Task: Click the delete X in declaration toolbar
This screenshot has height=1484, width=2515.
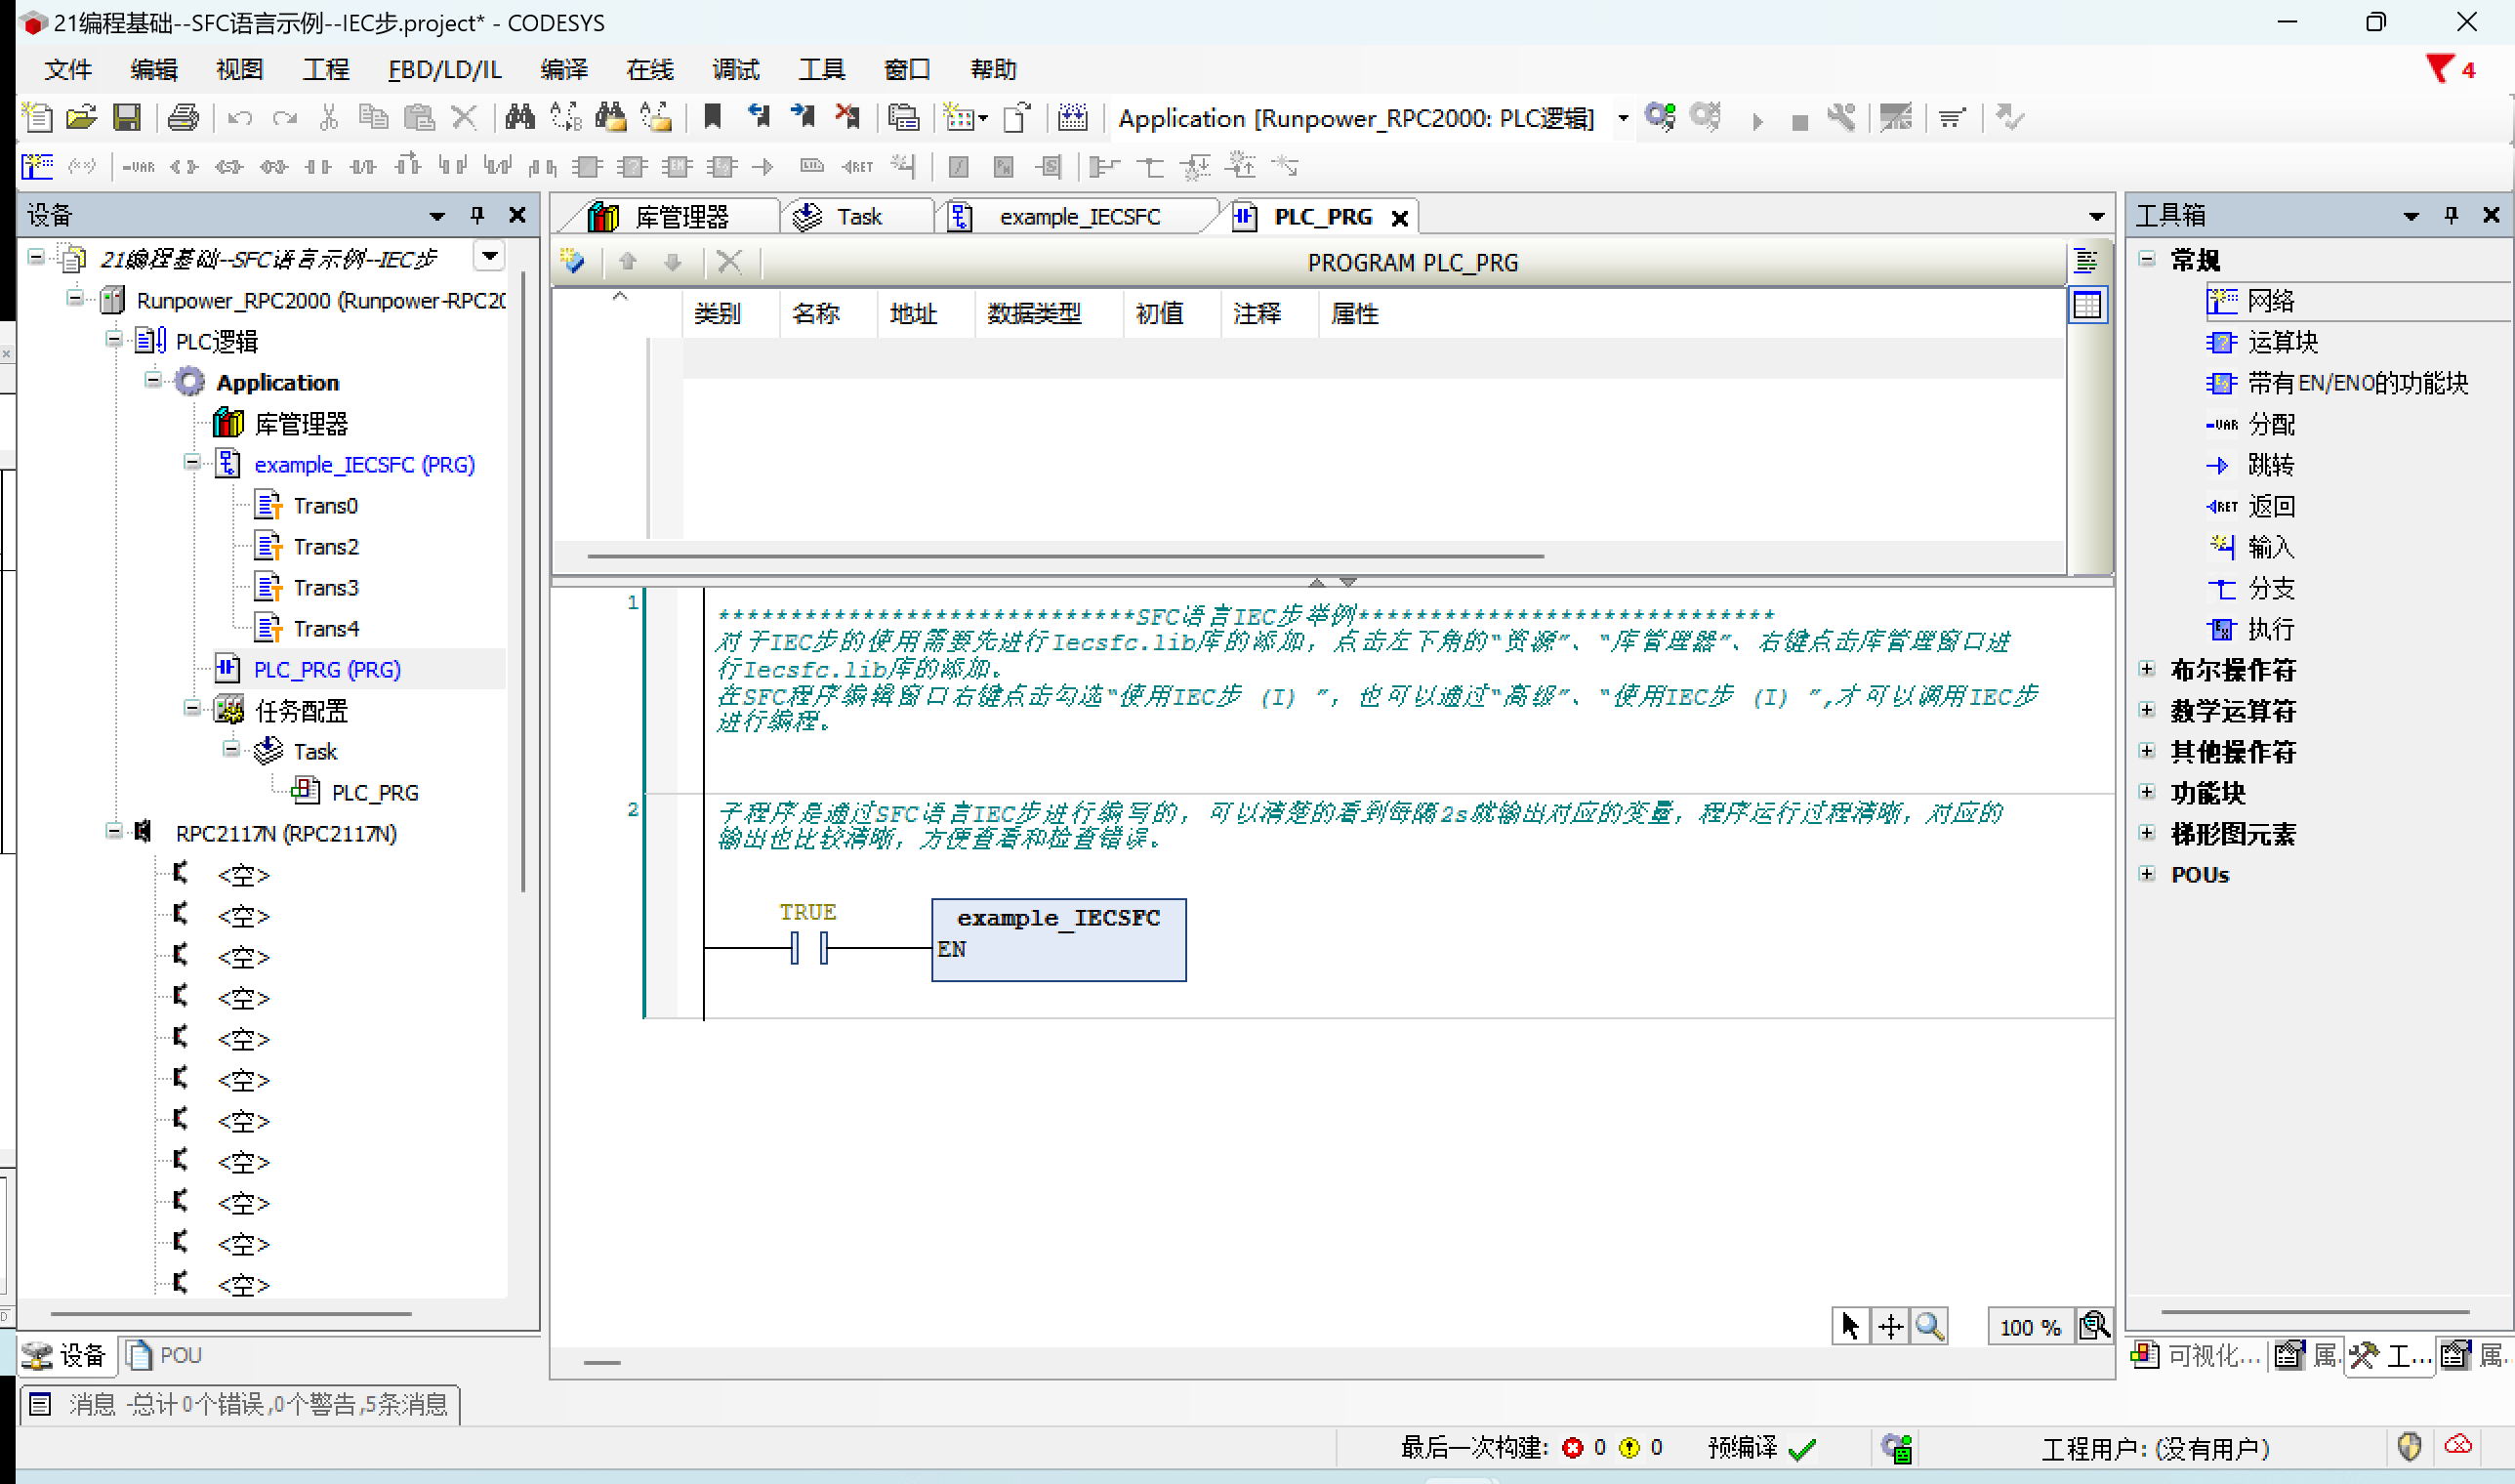Action: tap(729, 262)
